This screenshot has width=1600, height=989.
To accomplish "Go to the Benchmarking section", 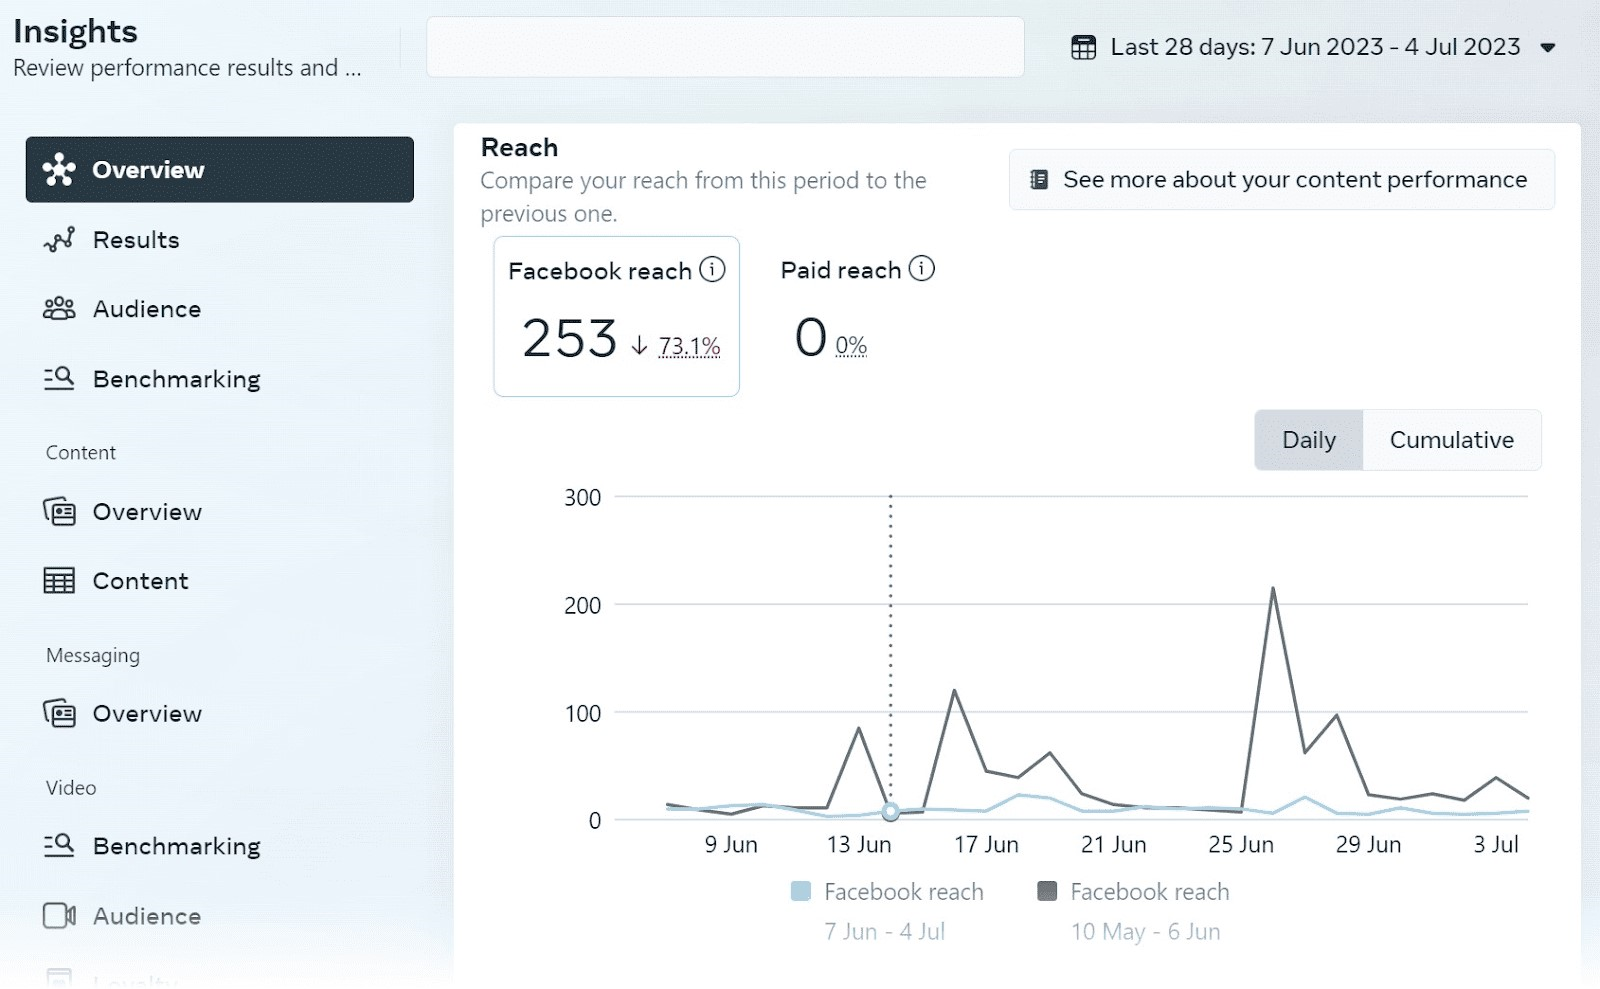I will (x=176, y=378).
